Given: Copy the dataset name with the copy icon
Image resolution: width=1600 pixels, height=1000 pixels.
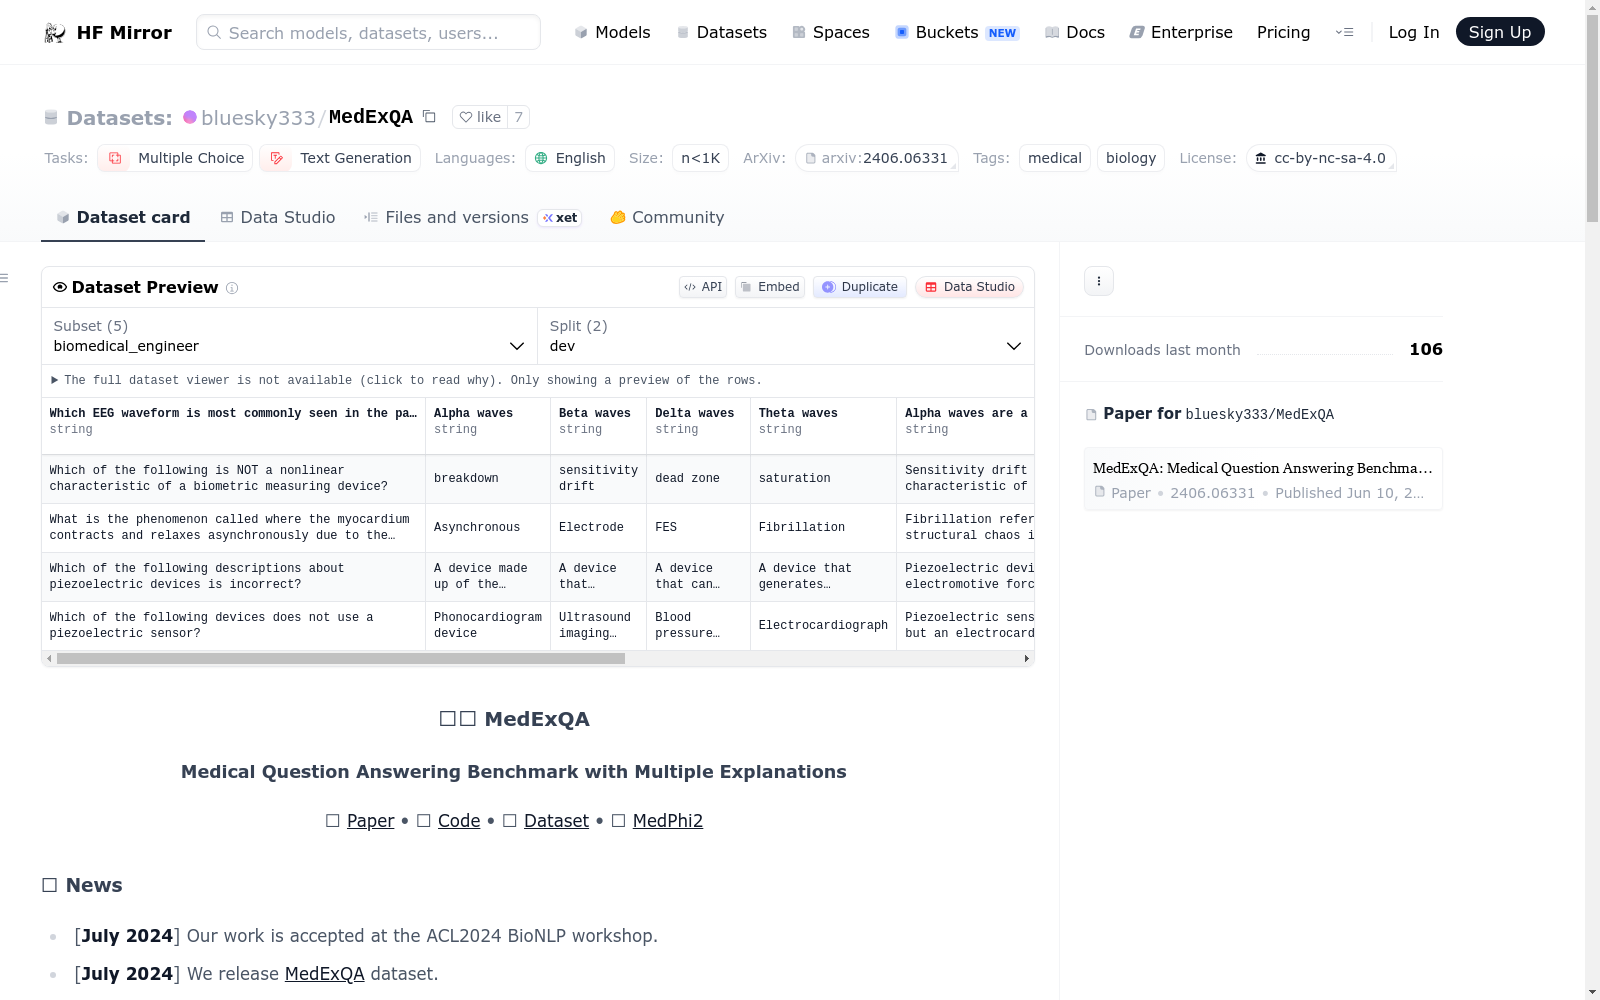Looking at the screenshot, I should click(x=429, y=116).
